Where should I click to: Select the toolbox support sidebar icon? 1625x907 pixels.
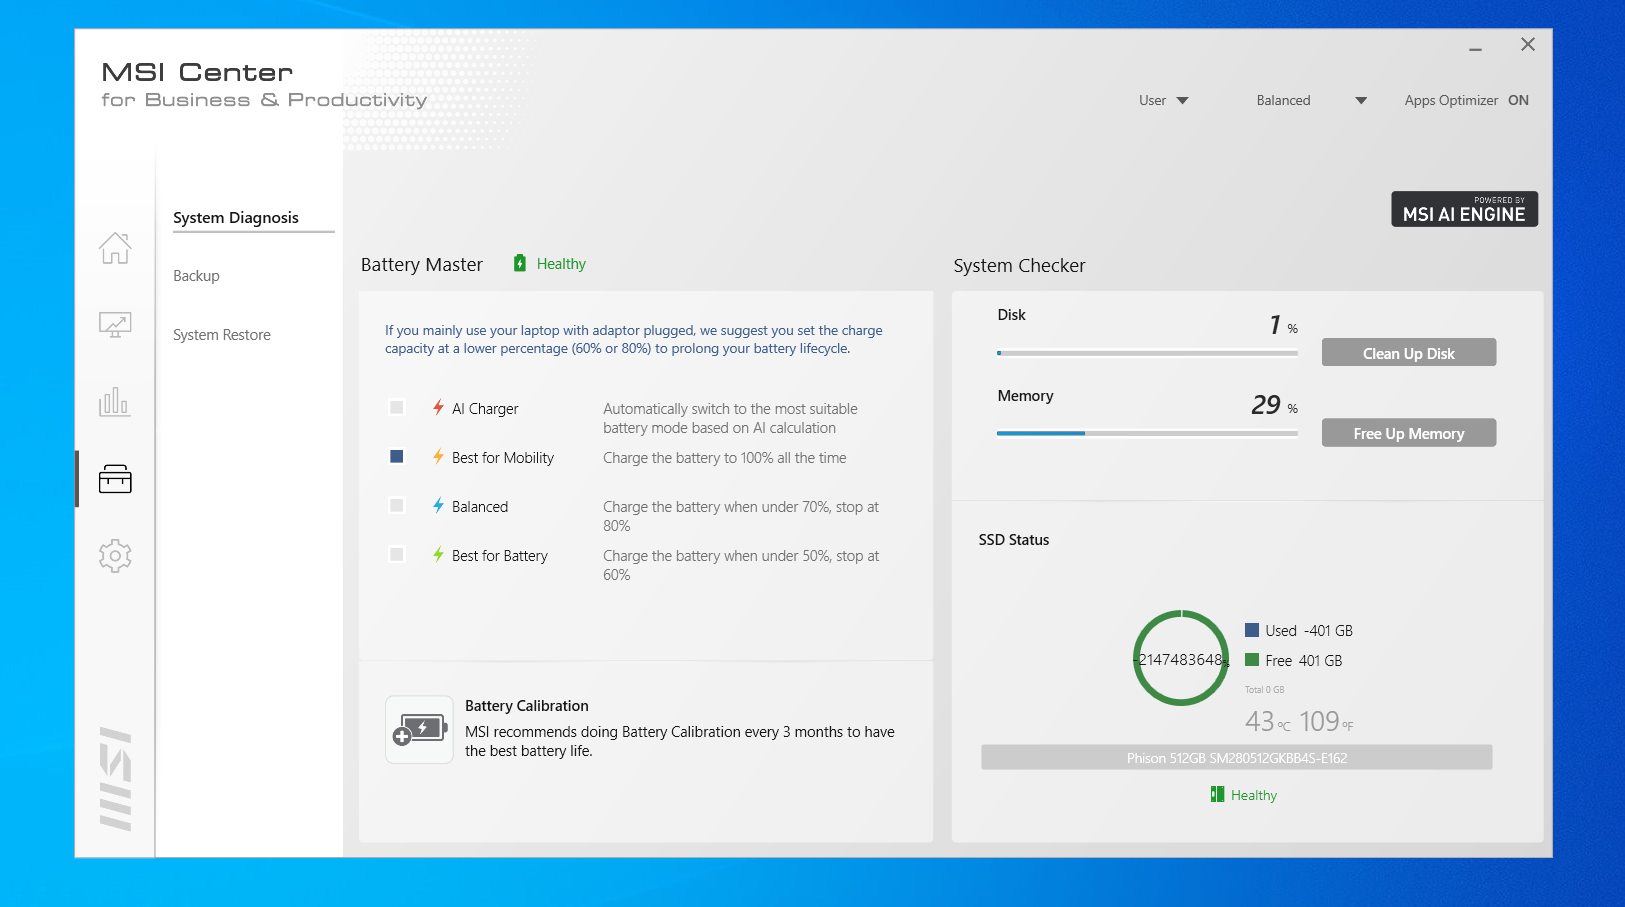(x=115, y=479)
